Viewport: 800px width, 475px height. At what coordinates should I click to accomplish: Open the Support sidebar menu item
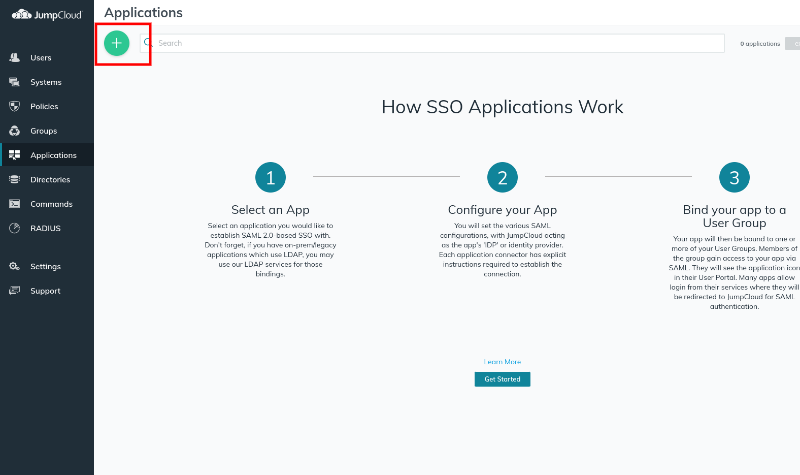44,291
